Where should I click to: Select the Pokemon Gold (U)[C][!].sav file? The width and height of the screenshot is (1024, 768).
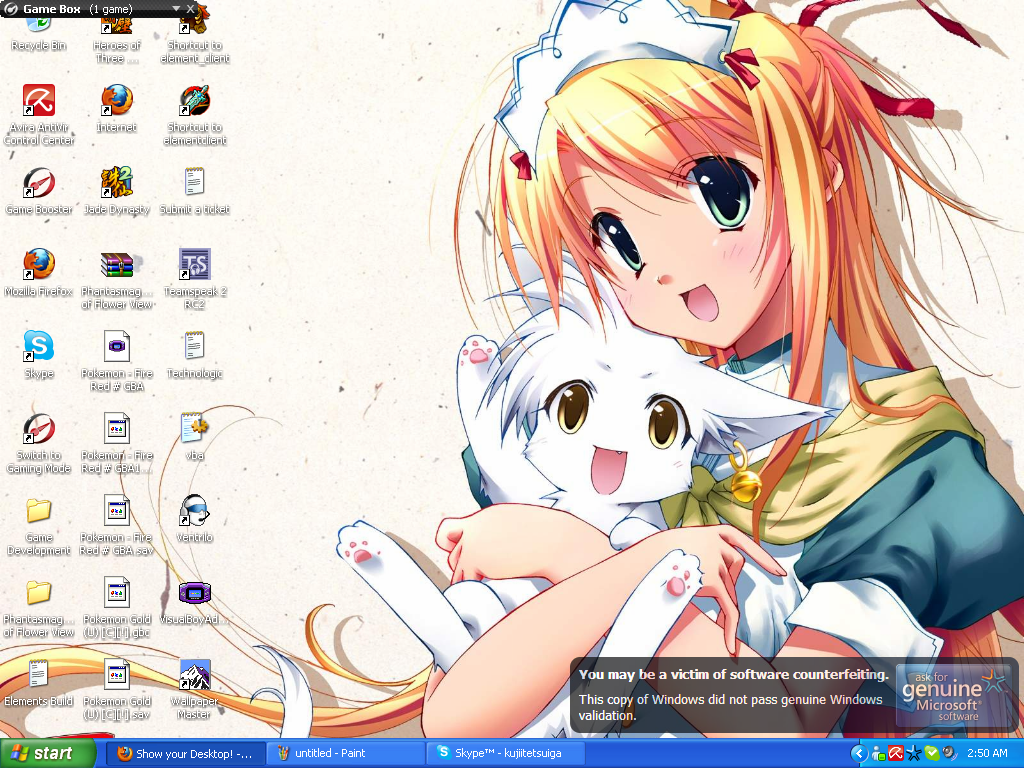[117, 691]
